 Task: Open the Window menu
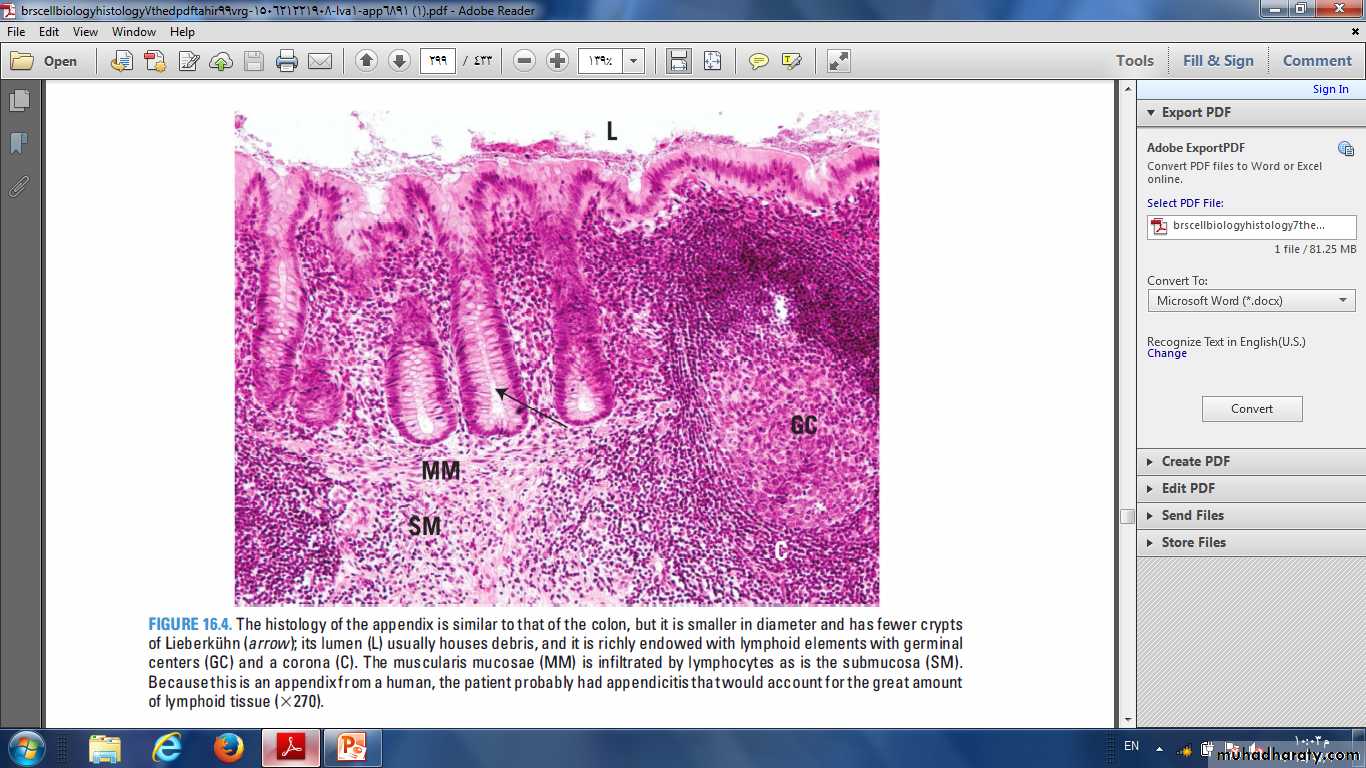pyautogui.click(x=134, y=32)
